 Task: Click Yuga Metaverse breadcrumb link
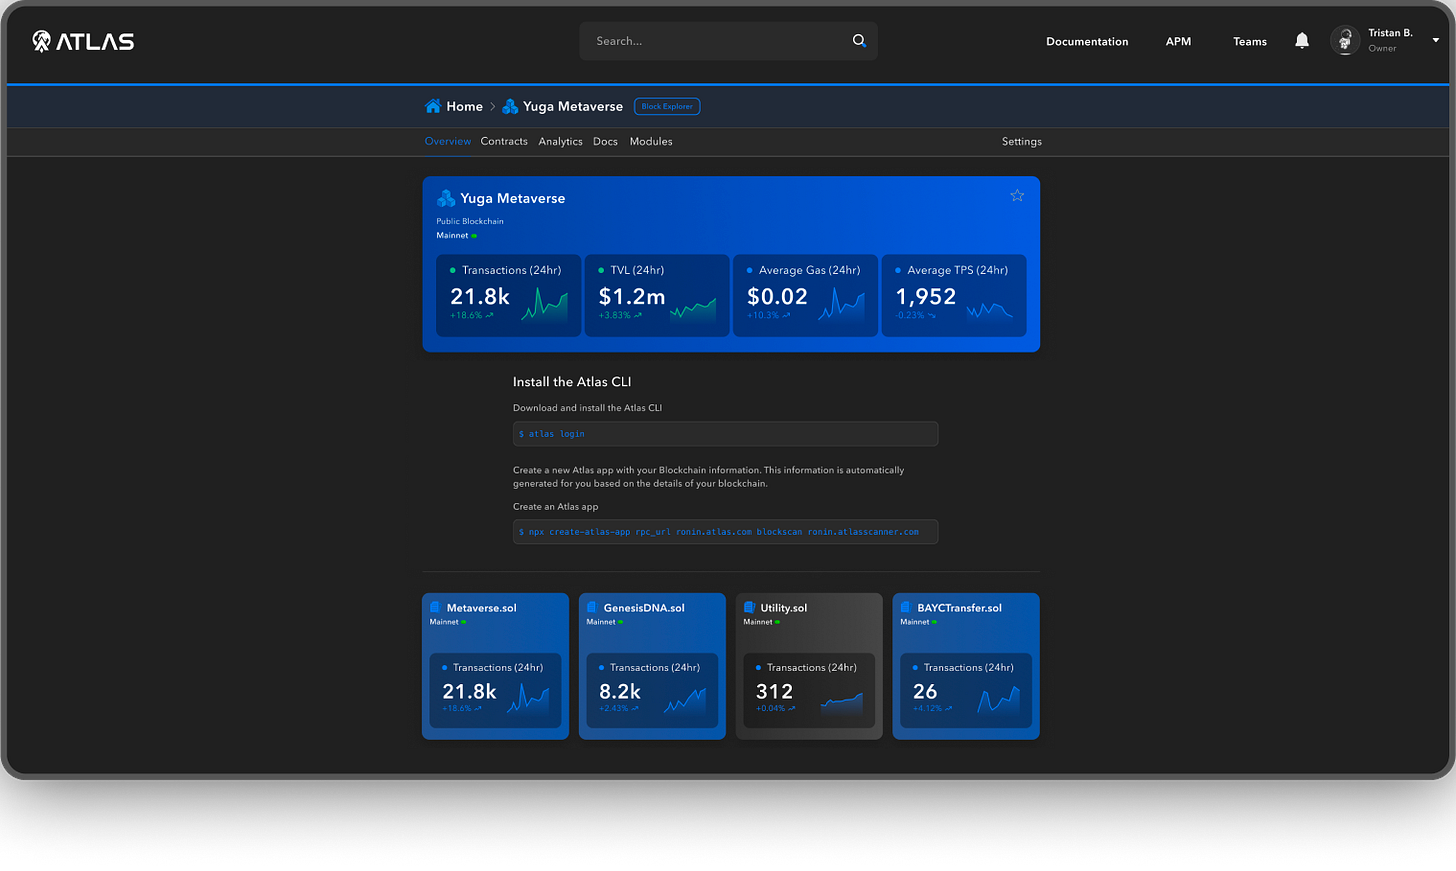[x=573, y=106]
